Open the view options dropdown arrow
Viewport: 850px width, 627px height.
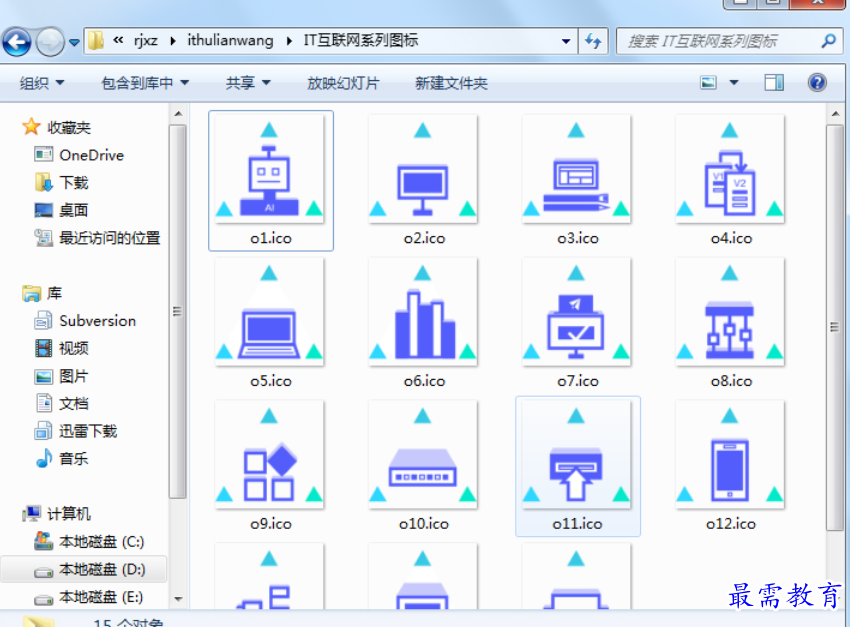733,83
